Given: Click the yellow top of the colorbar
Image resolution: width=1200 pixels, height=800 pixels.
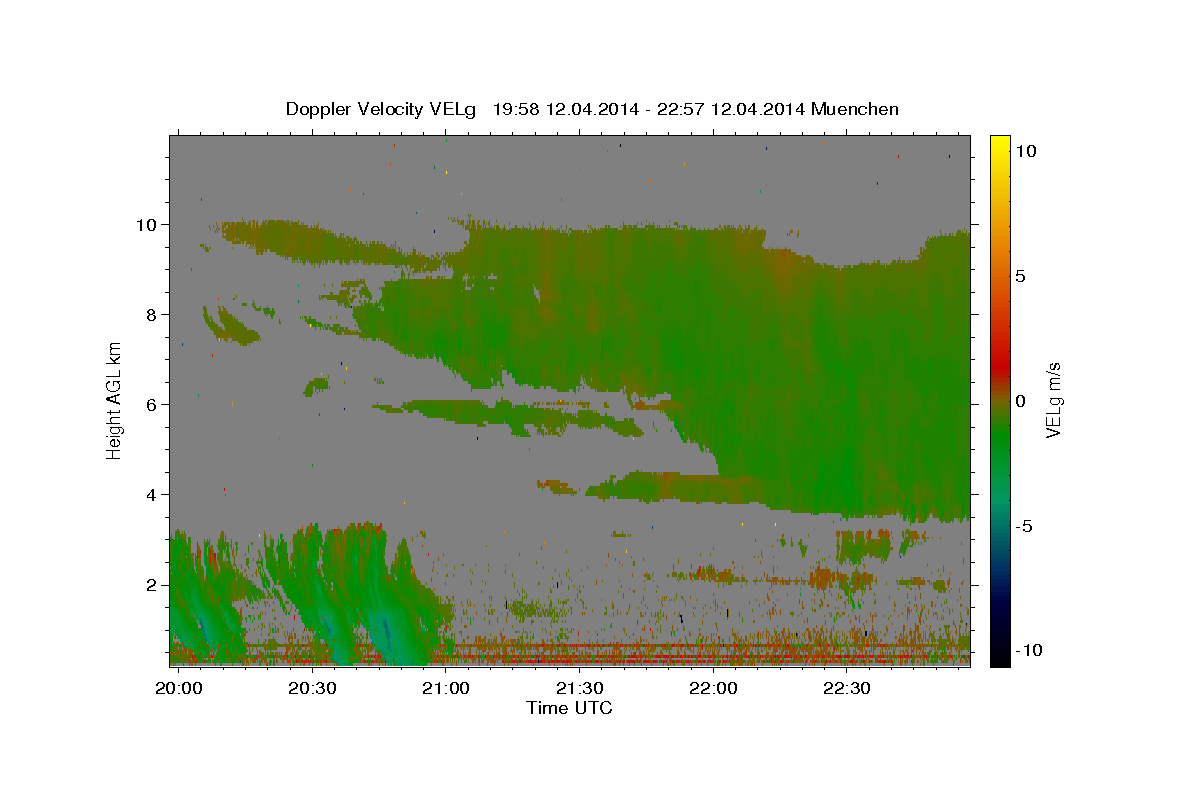Looking at the screenshot, I should 999,142.
